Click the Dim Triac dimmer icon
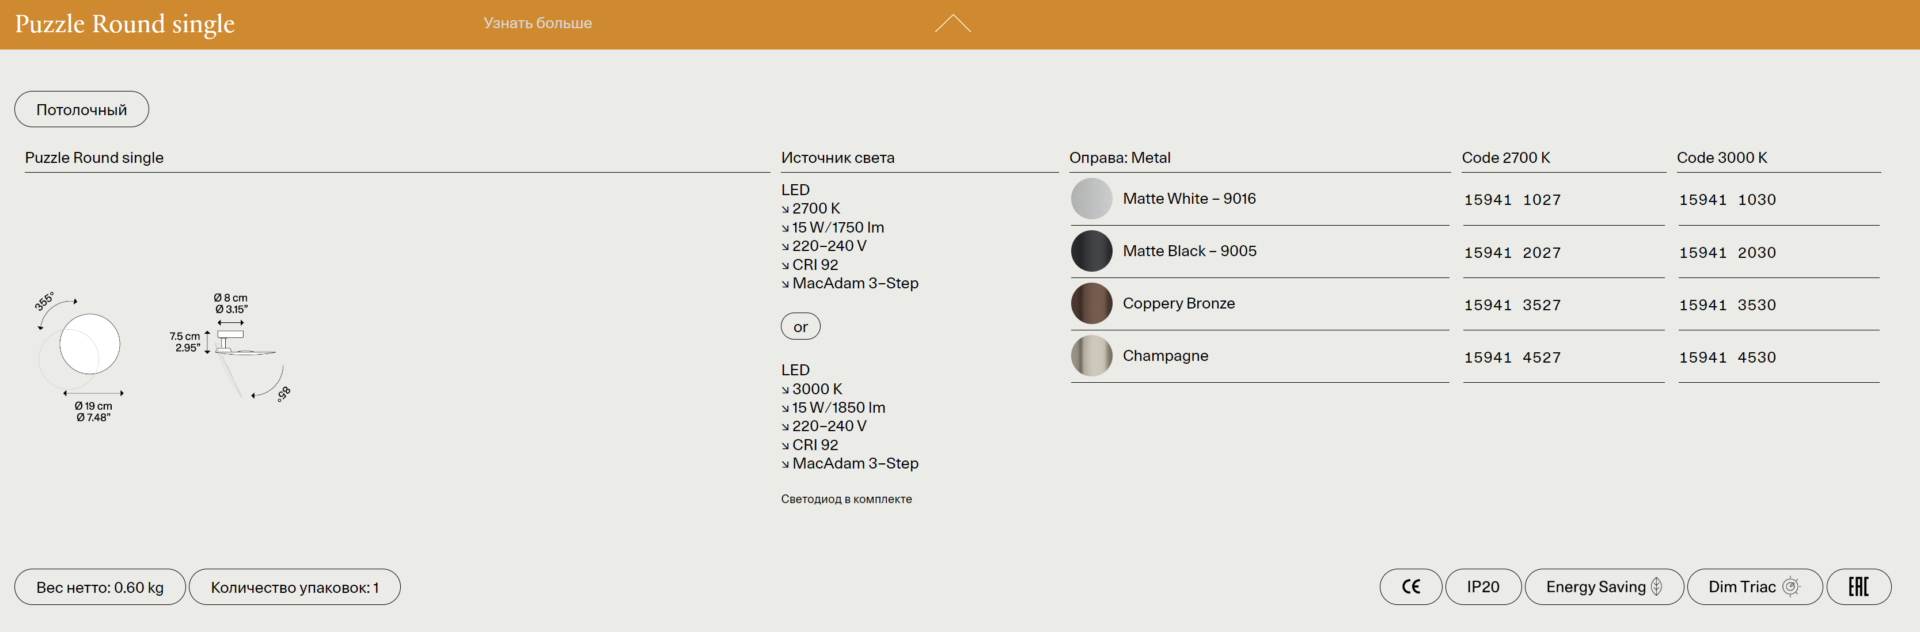The image size is (1920, 632). tap(1790, 587)
